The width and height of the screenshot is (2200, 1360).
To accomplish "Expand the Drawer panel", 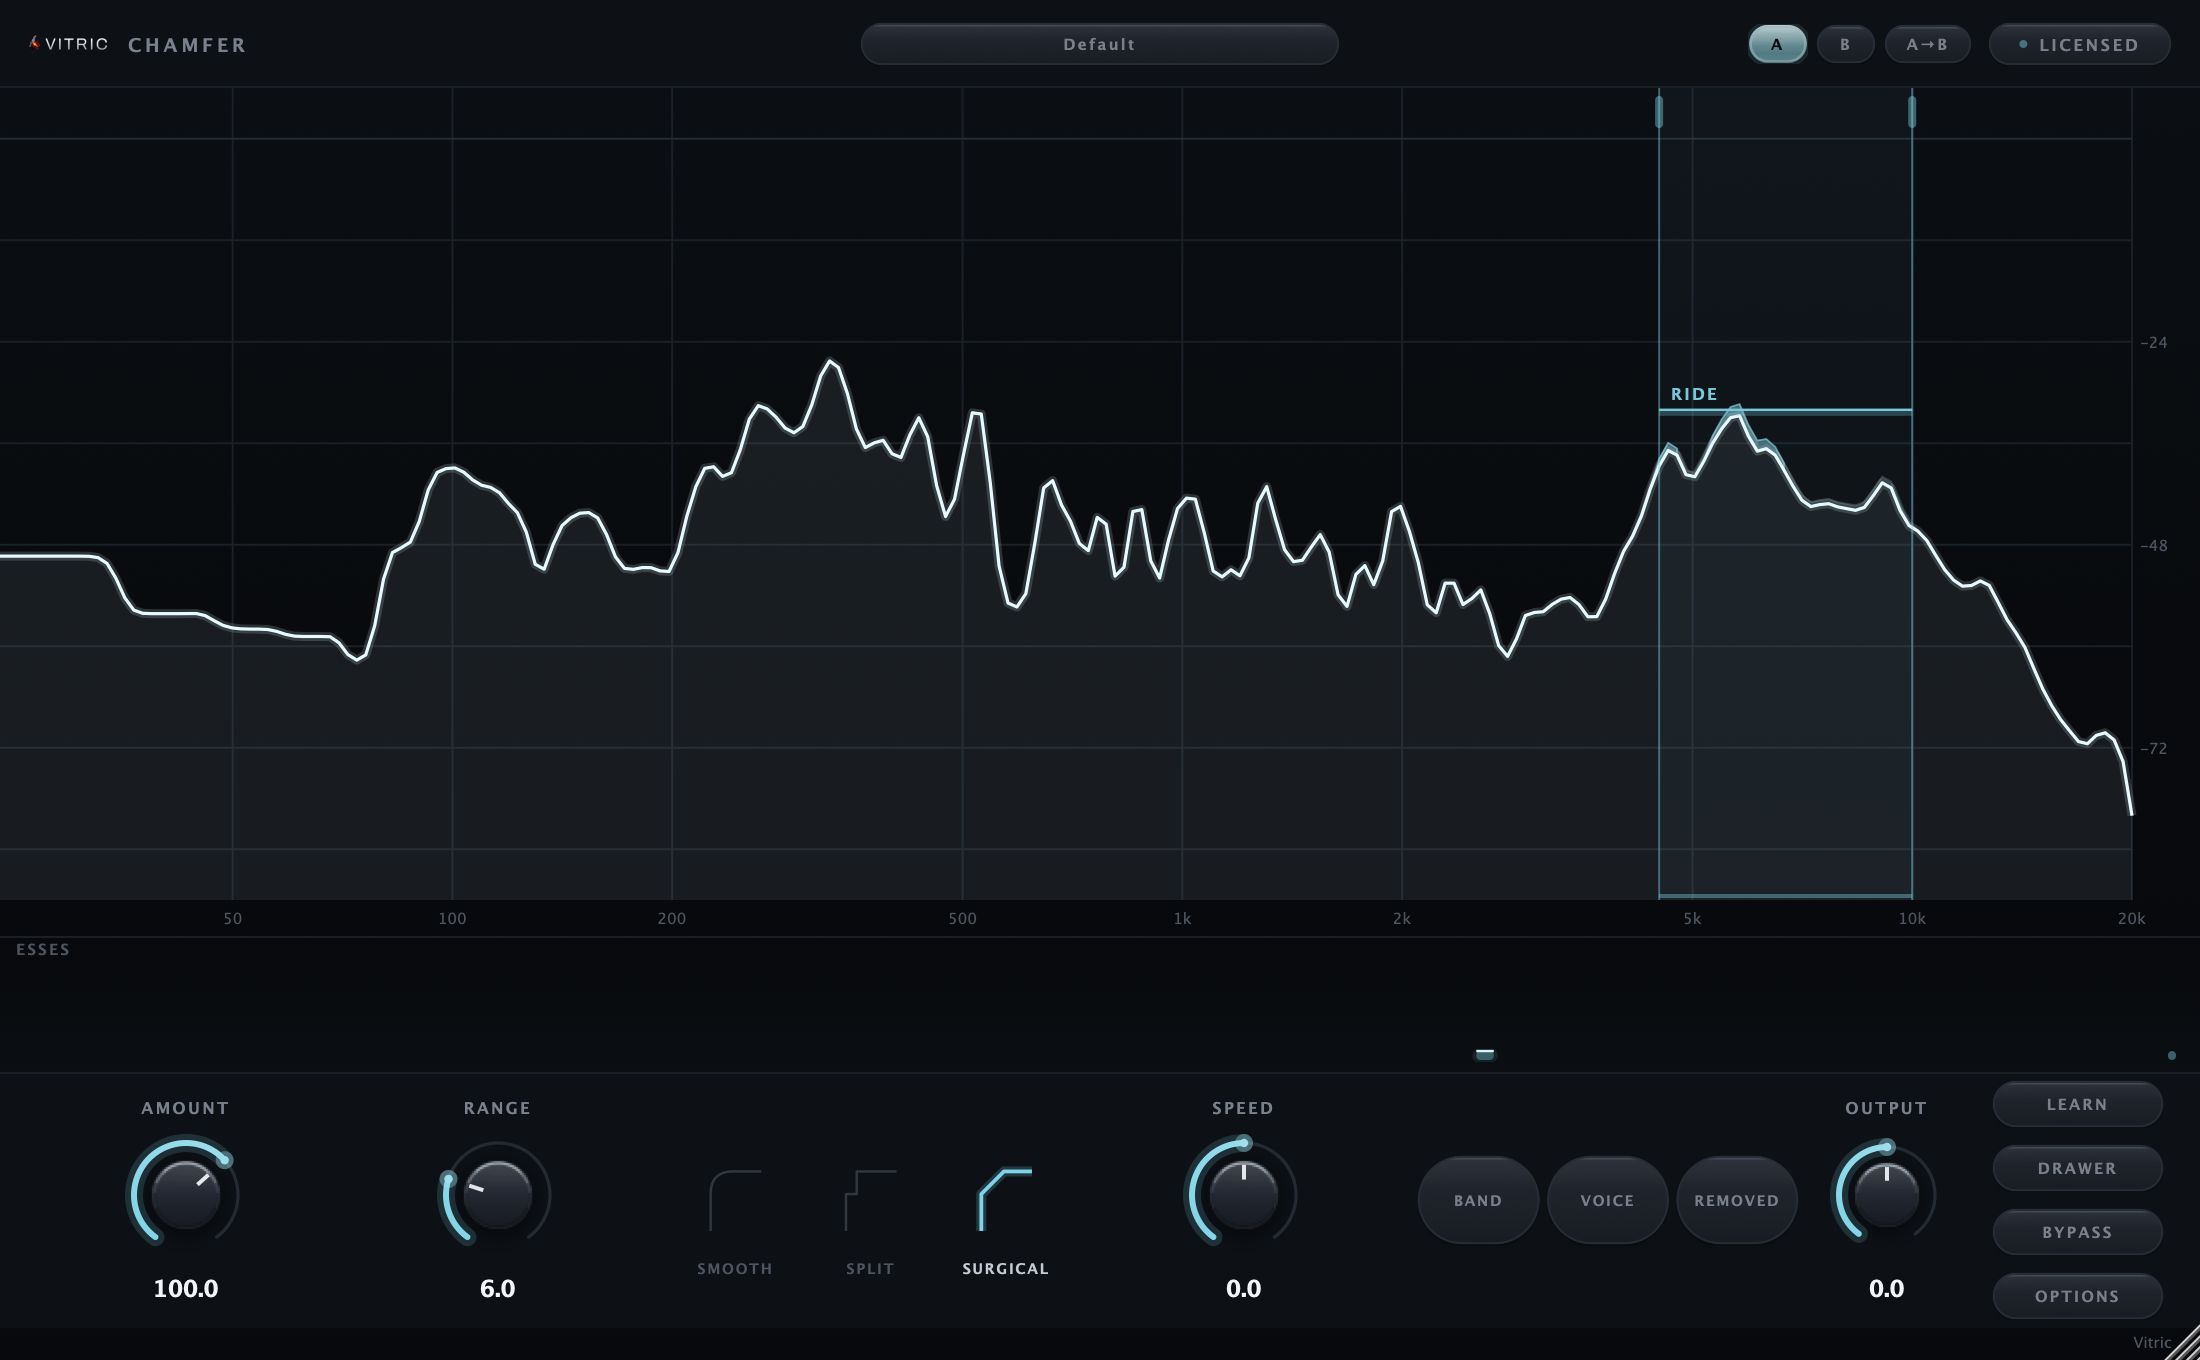I will (x=2077, y=1168).
